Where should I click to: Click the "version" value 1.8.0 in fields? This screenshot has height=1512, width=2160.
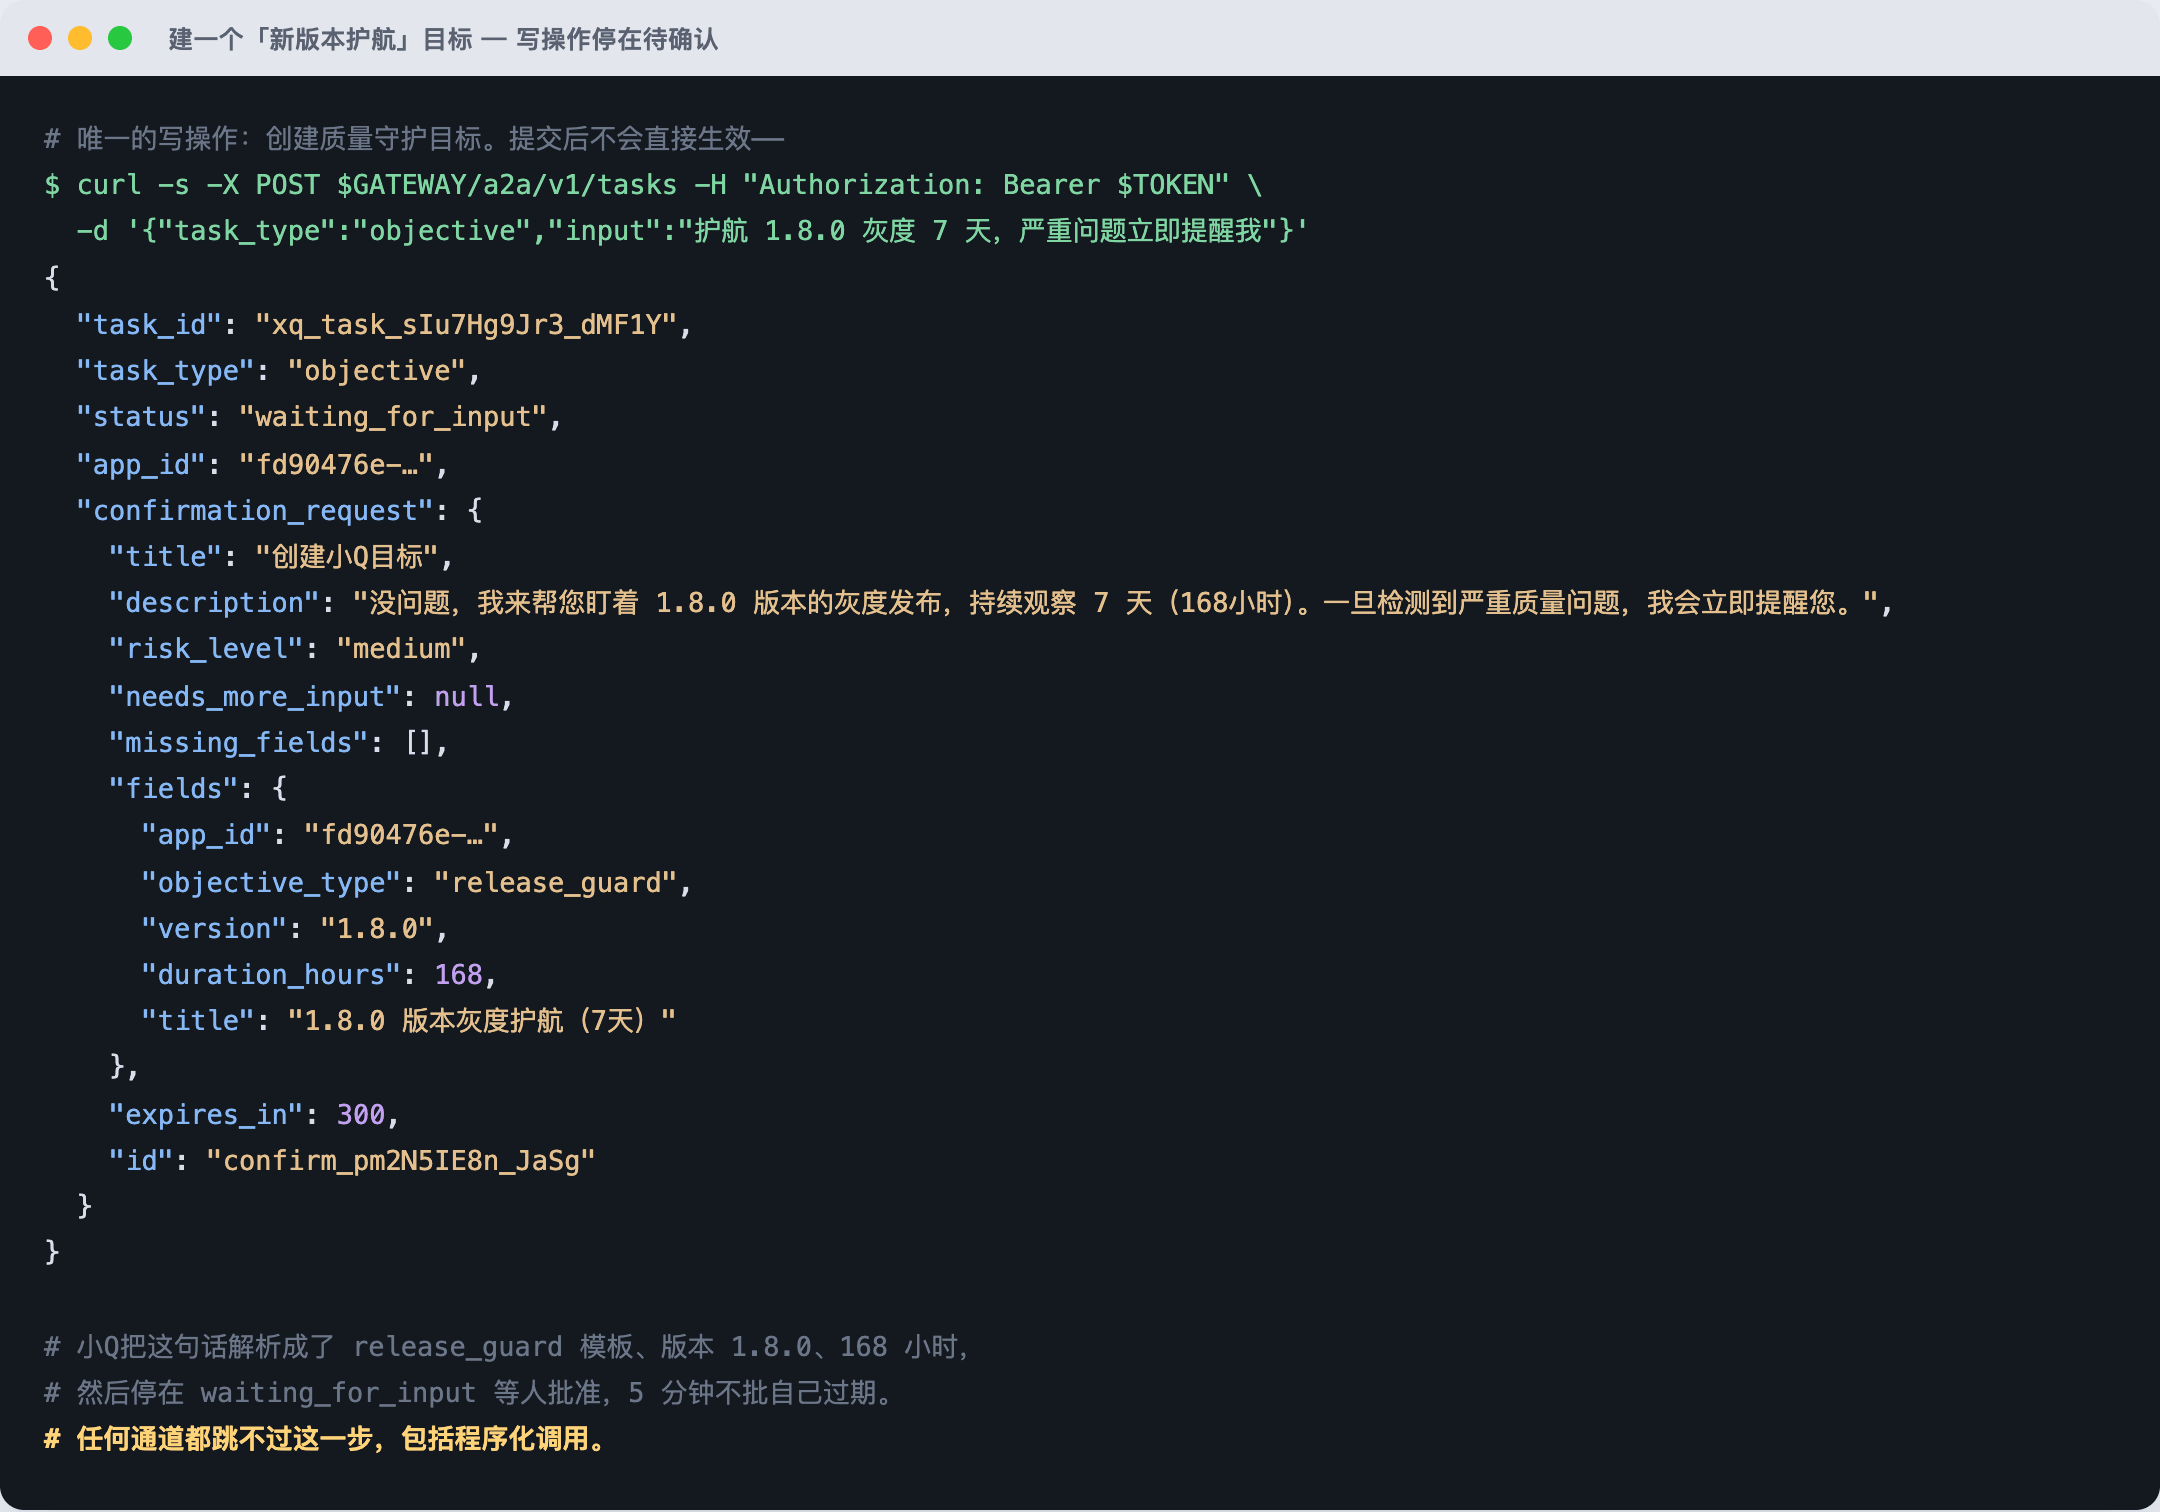click(x=376, y=929)
